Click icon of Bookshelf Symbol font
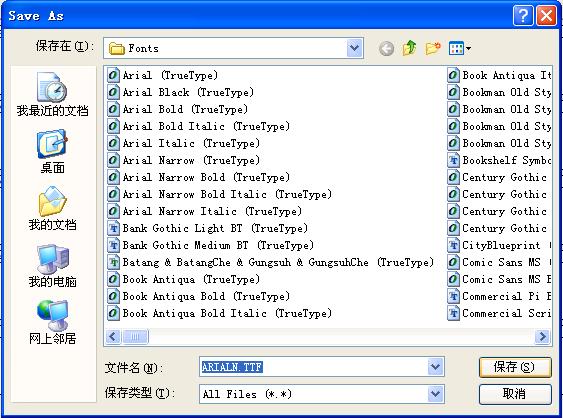Screen dimensions: 563x418 point(453,160)
